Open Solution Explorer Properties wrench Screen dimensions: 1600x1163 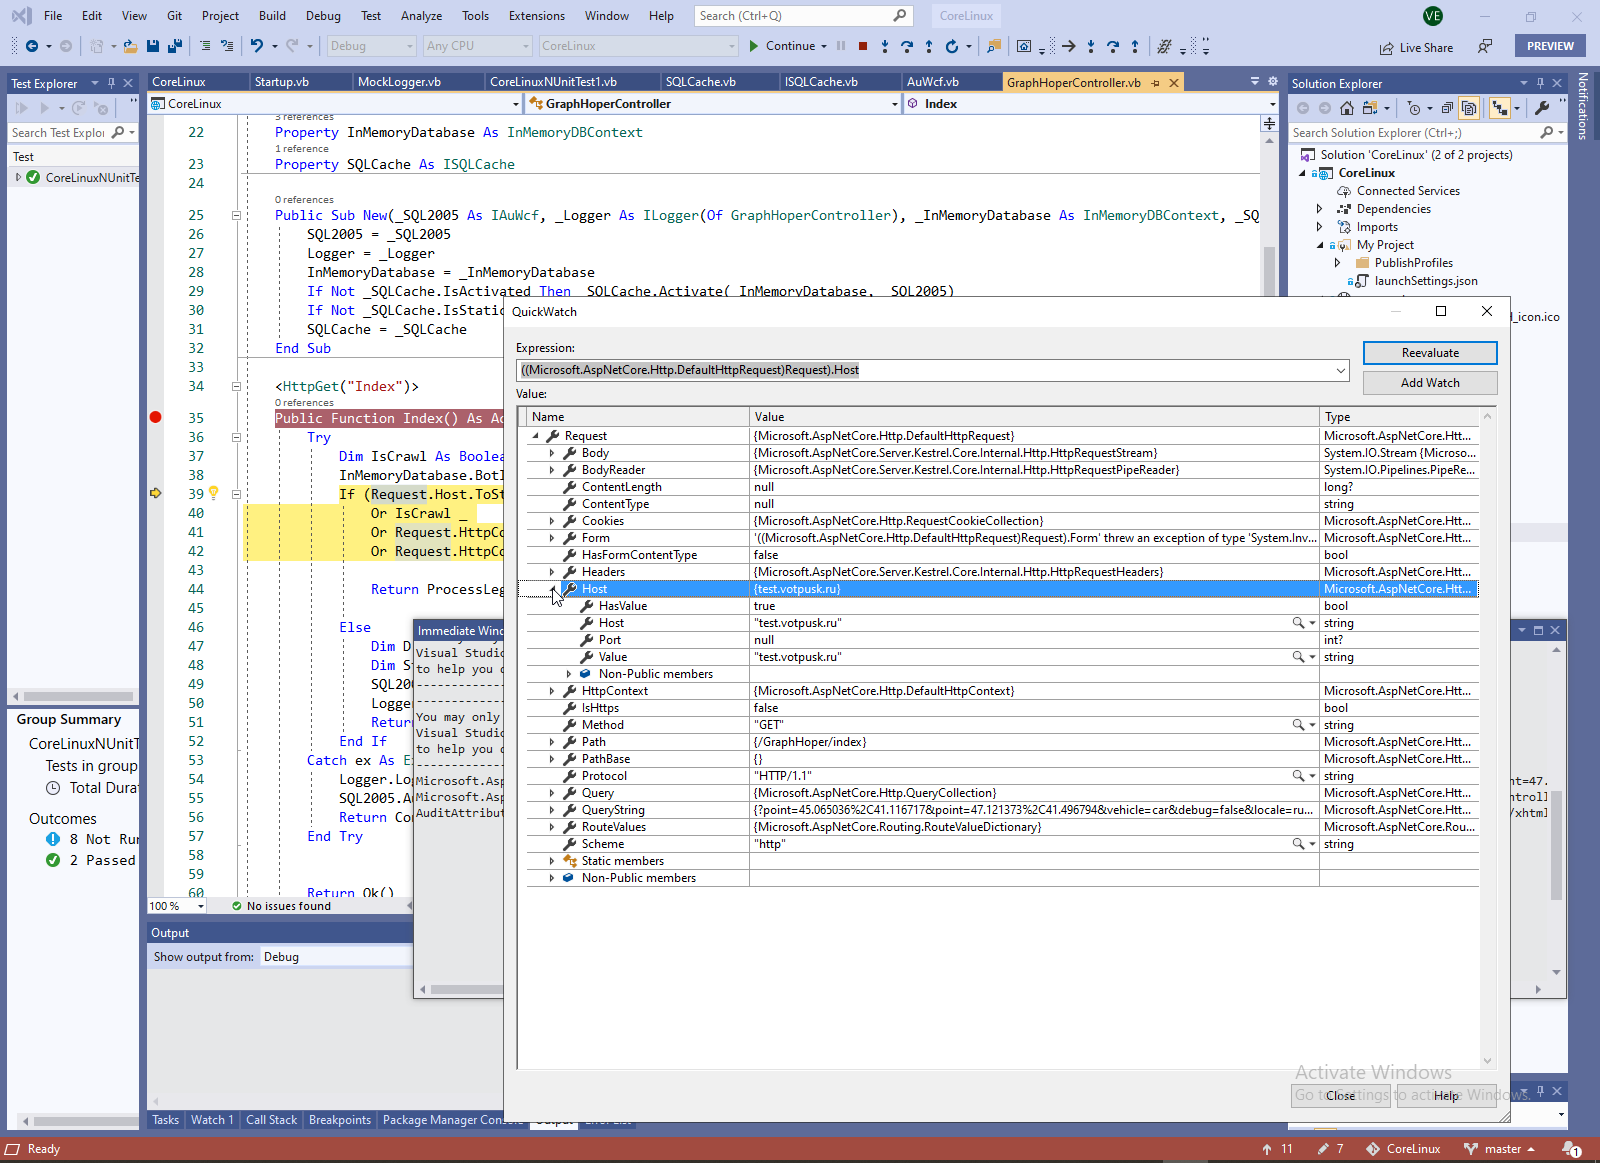[x=1542, y=108]
